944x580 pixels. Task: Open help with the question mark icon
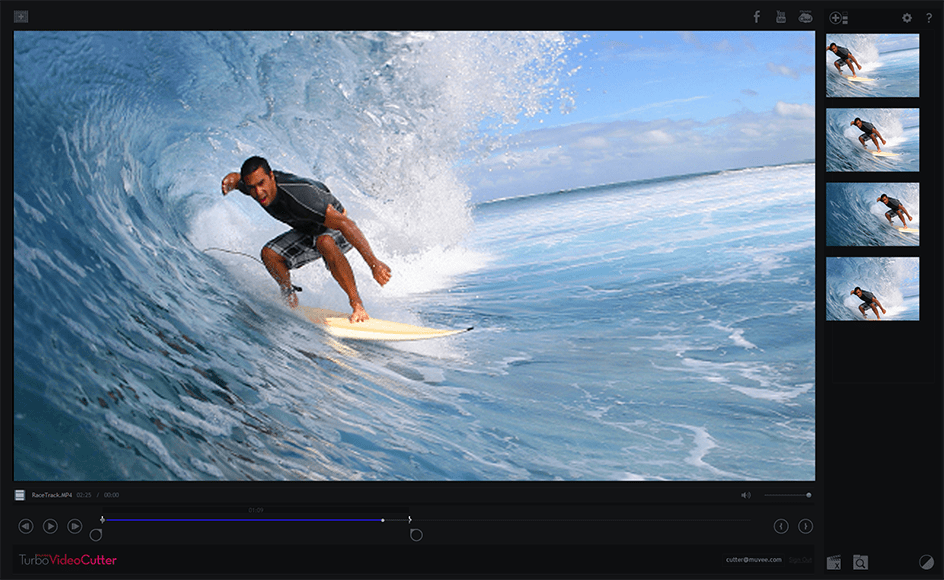931,17
